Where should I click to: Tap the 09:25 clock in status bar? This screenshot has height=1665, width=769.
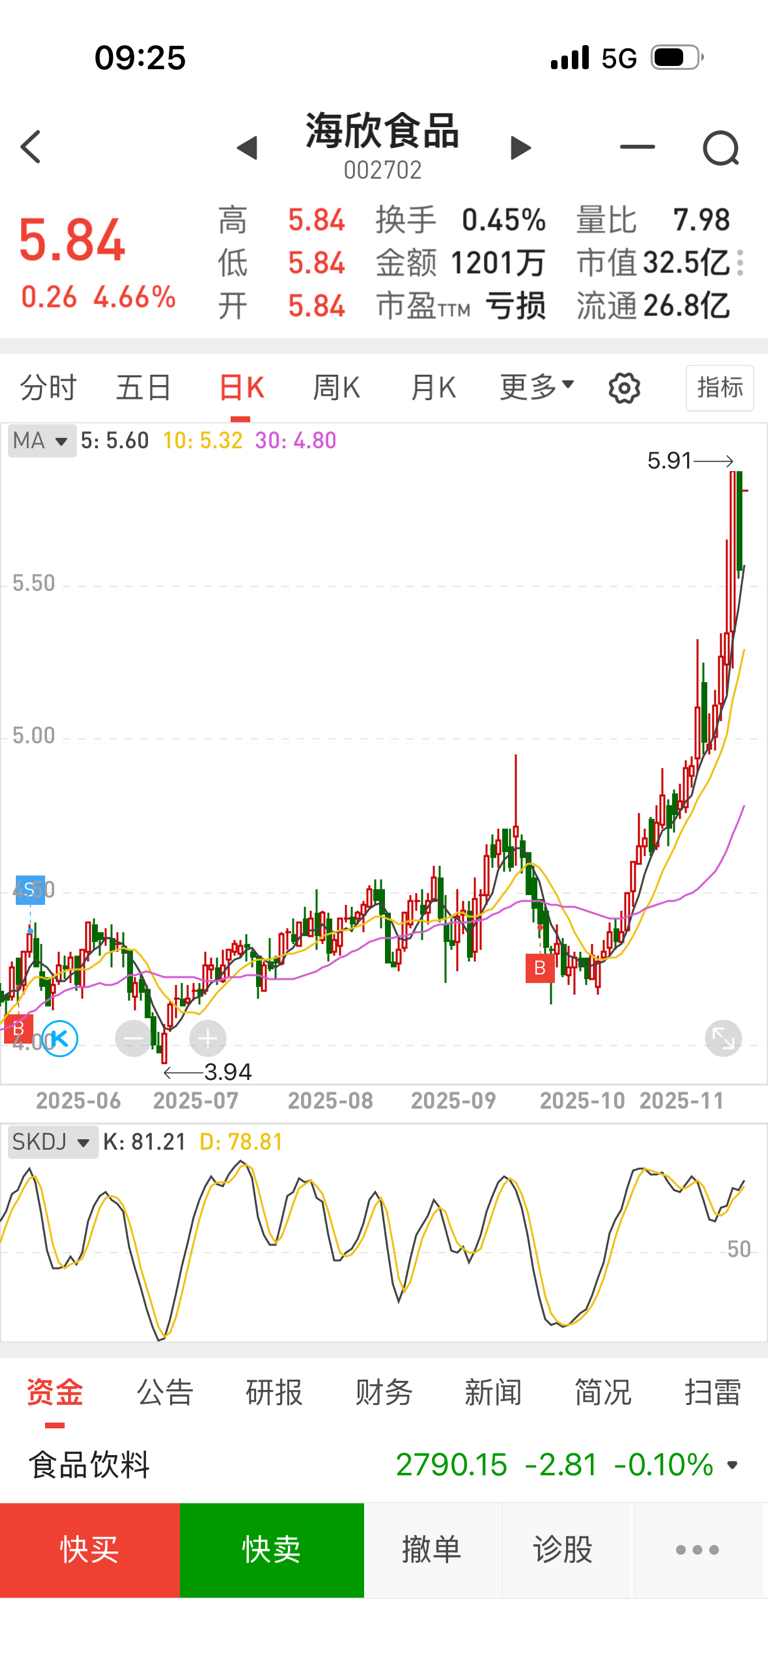pos(140,58)
